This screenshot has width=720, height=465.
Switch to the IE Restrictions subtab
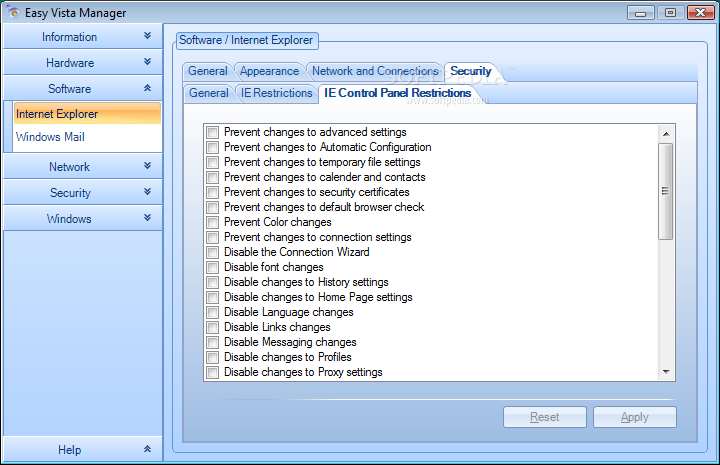(x=276, y=93)
